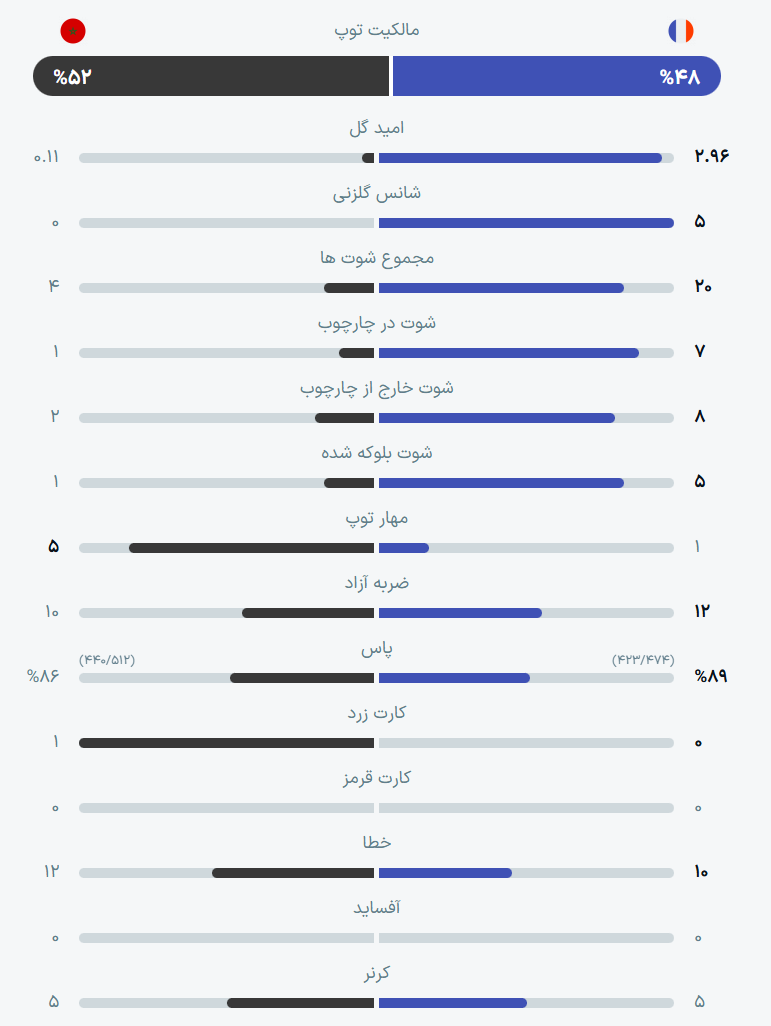771x1026 pixels.
Task: Click the dark مهار توپ bar for Morocco
Action: [251, 548]
